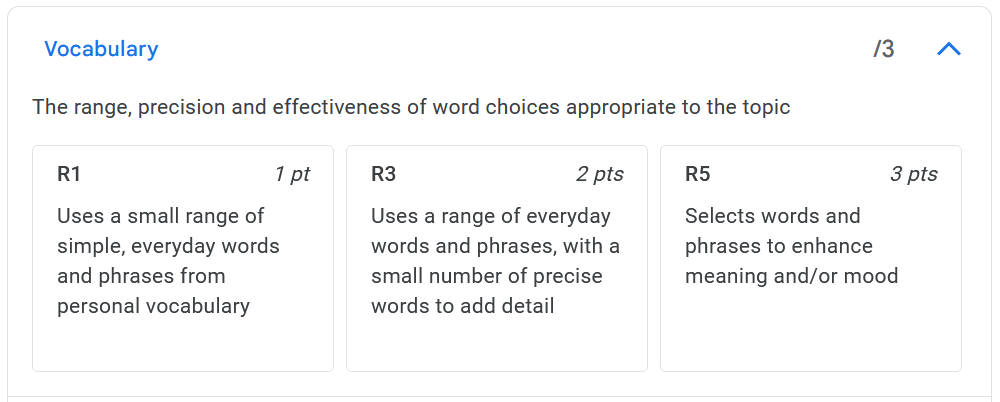Click the /3 score field

(883, 49)
